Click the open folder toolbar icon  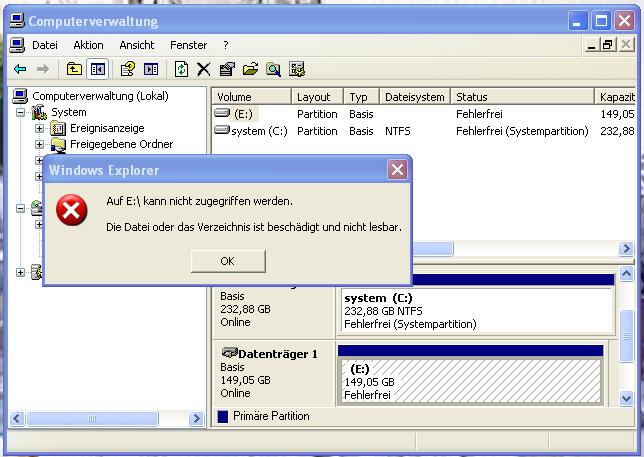(250, 69)
